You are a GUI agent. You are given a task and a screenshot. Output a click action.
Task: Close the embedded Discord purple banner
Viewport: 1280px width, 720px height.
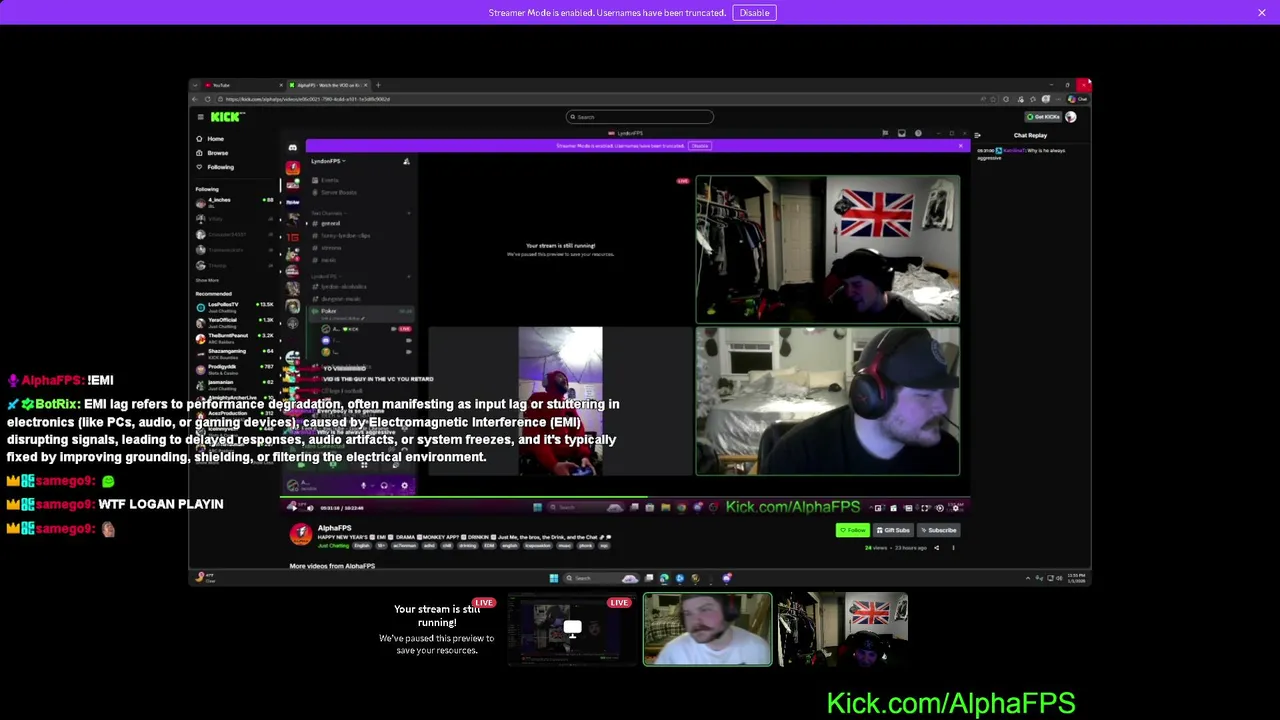tap(961, 146)
